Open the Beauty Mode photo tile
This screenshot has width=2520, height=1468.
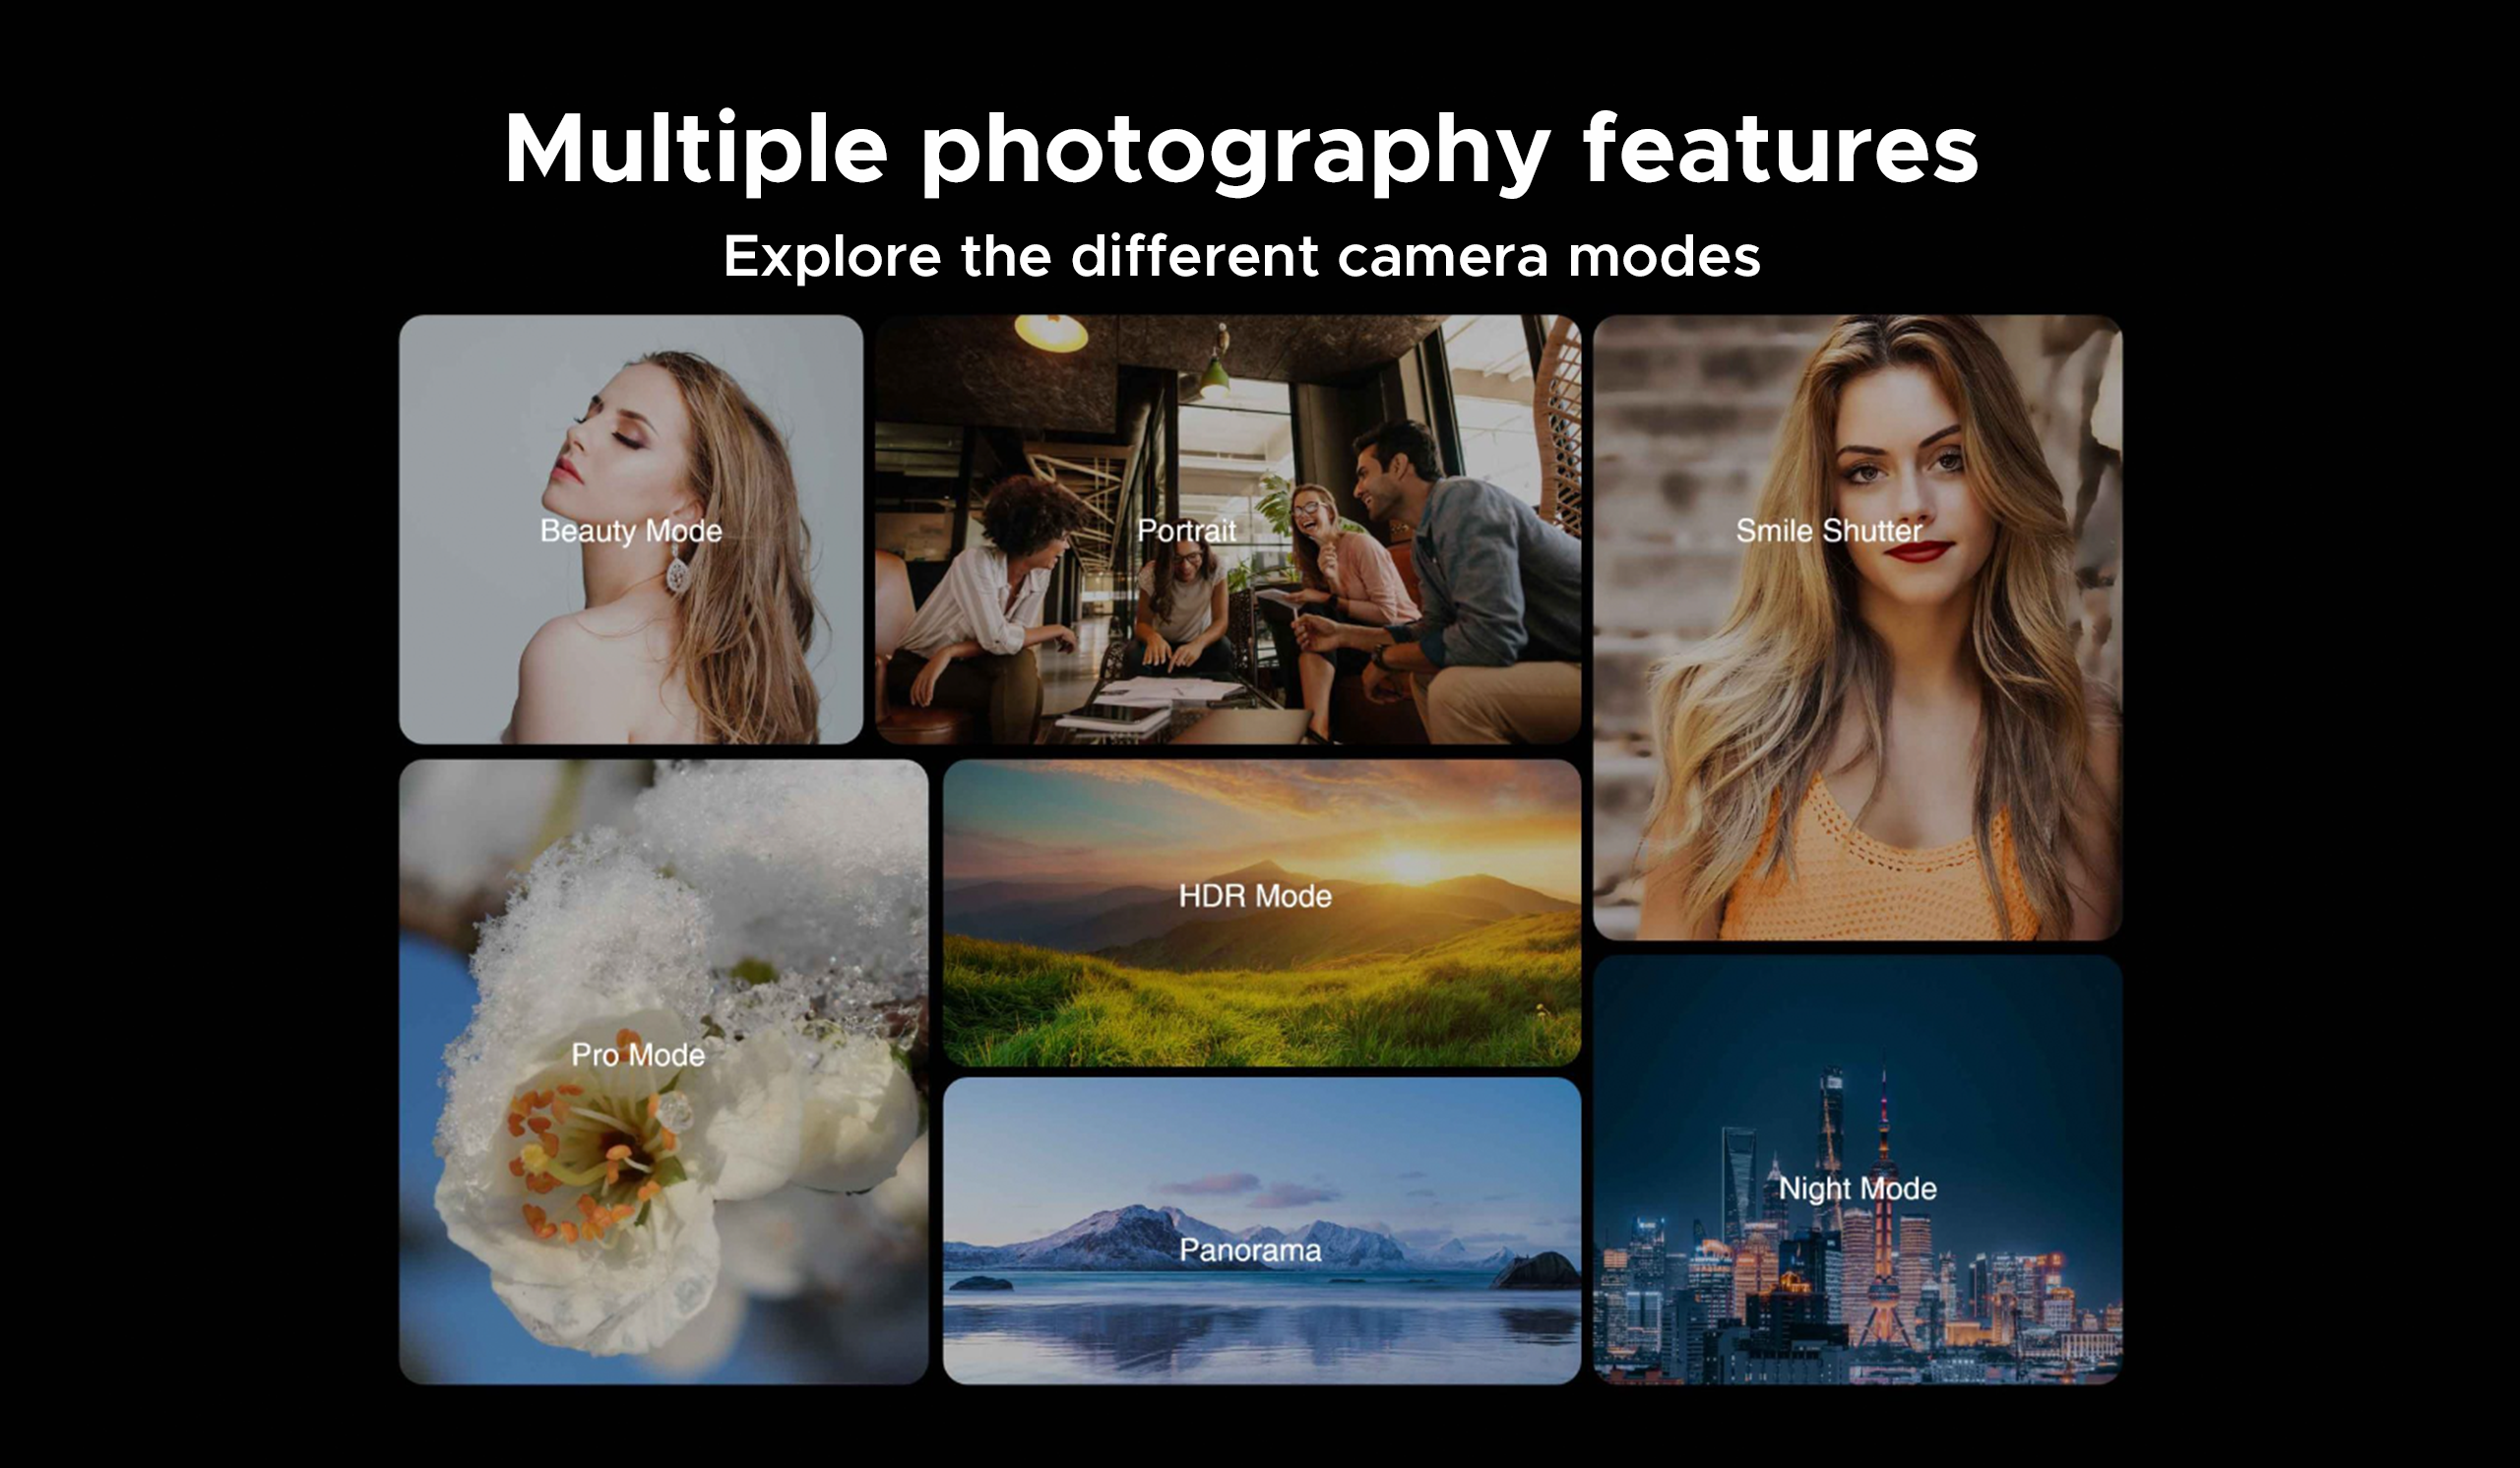[631, 529]
